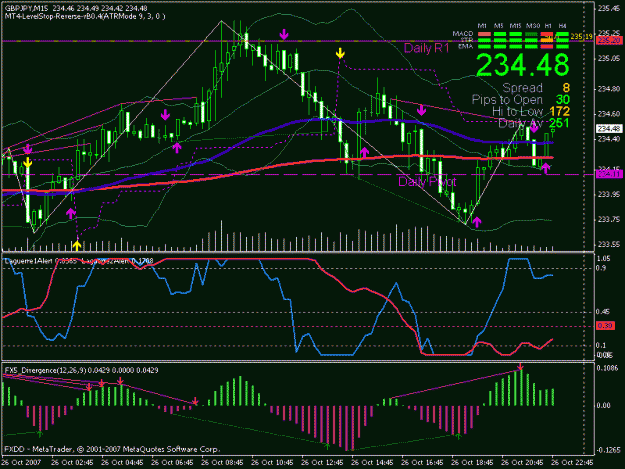This screenshot has height=469, width=625.
Task: Click the Daily Av value 251
Action: 559,123
